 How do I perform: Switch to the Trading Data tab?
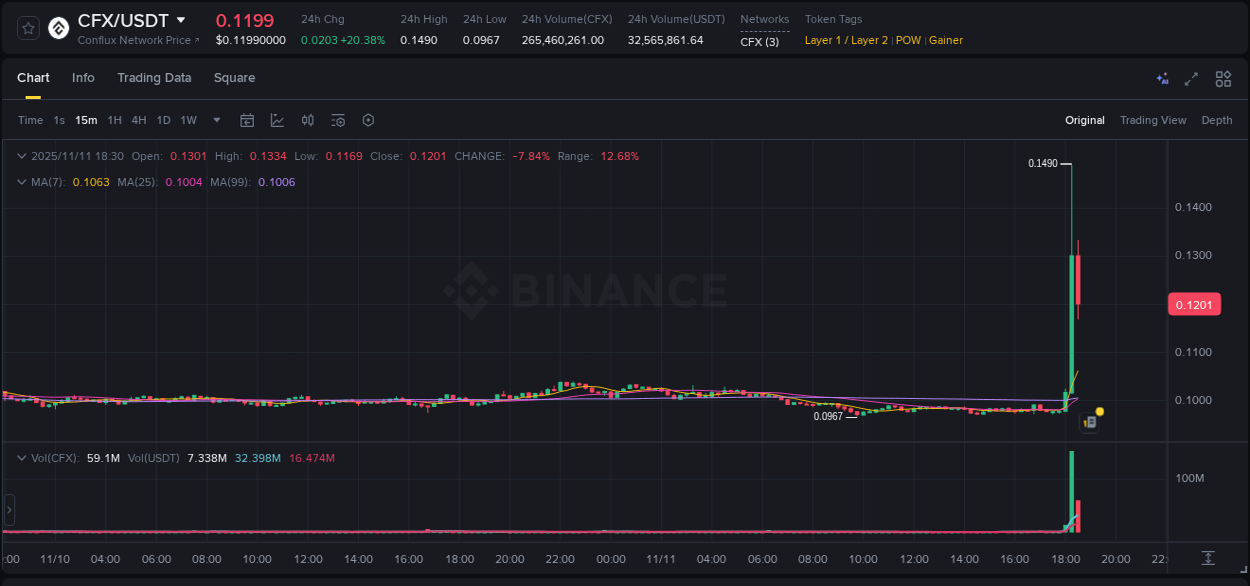pos(154,78)
